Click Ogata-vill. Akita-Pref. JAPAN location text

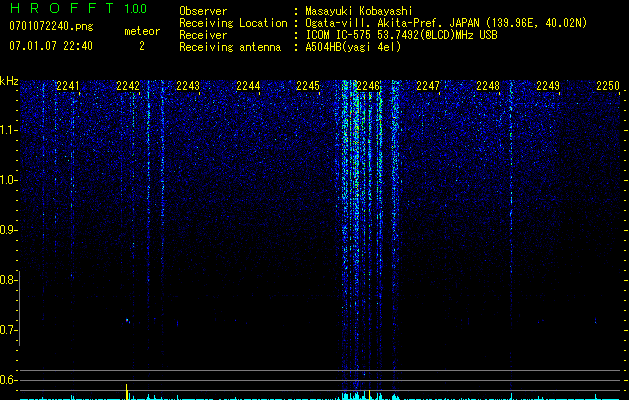(x=446, y=23)
